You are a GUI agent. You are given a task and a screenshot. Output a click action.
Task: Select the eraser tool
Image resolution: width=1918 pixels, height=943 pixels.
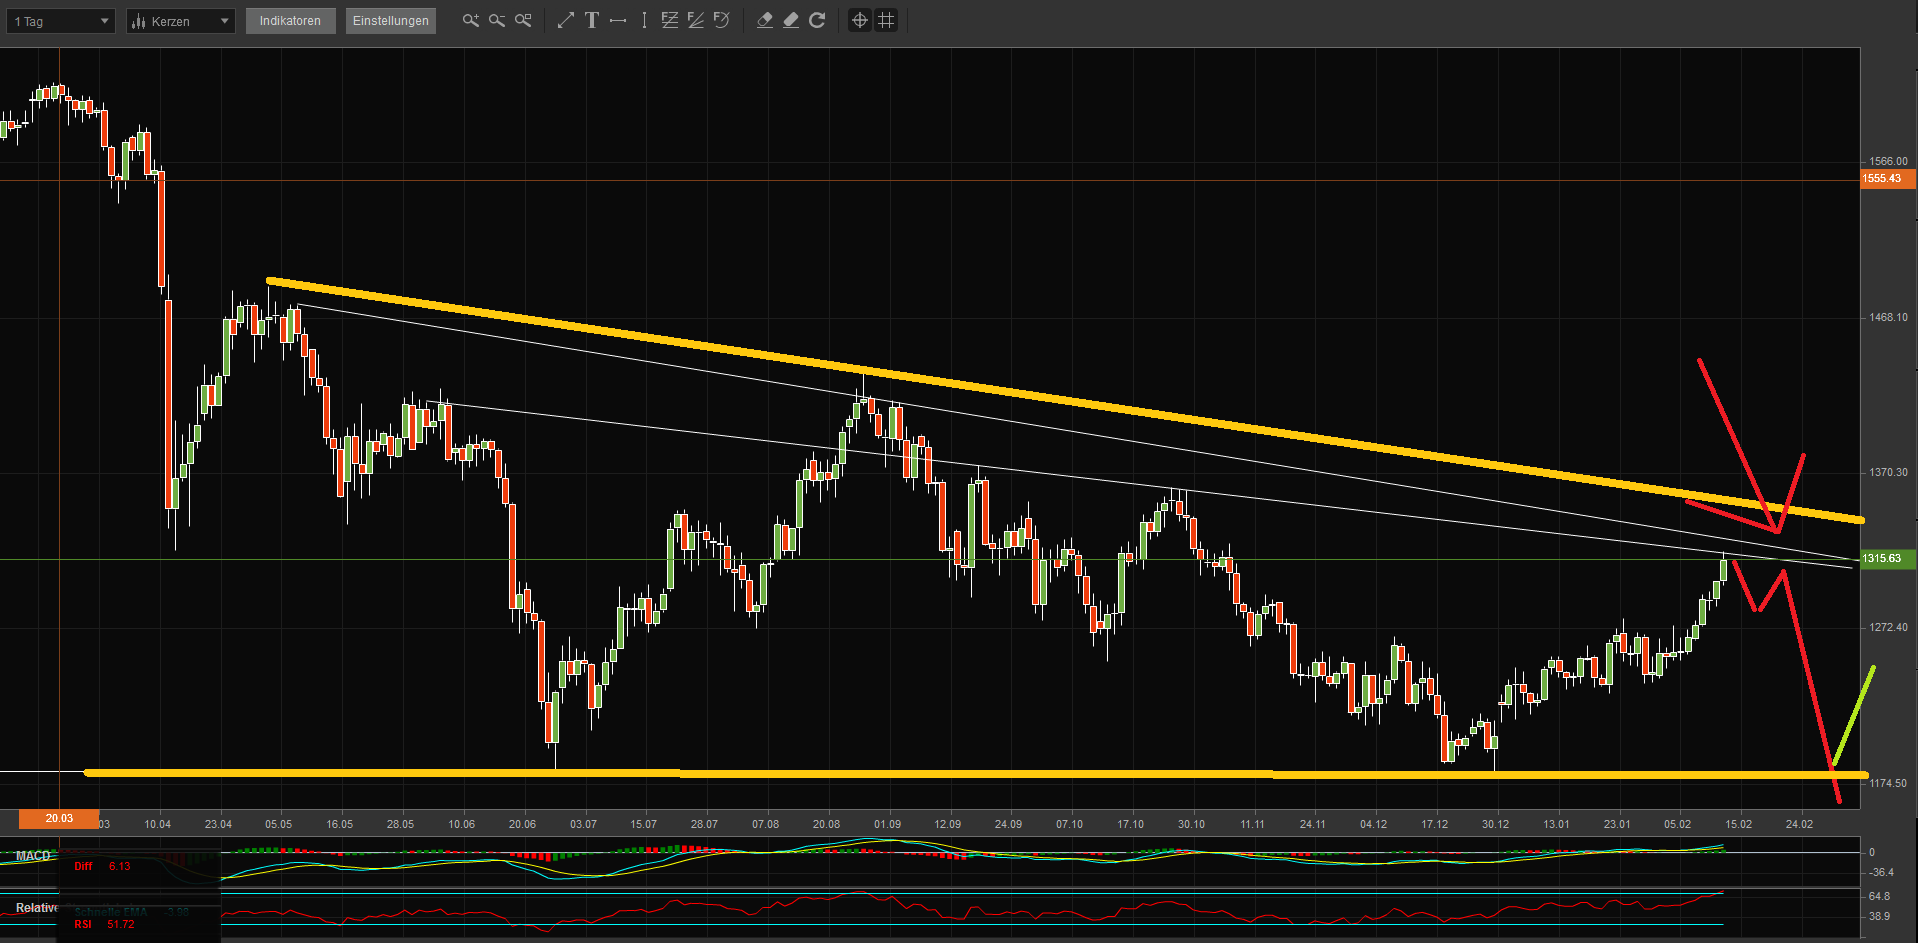tap(765, 20)
